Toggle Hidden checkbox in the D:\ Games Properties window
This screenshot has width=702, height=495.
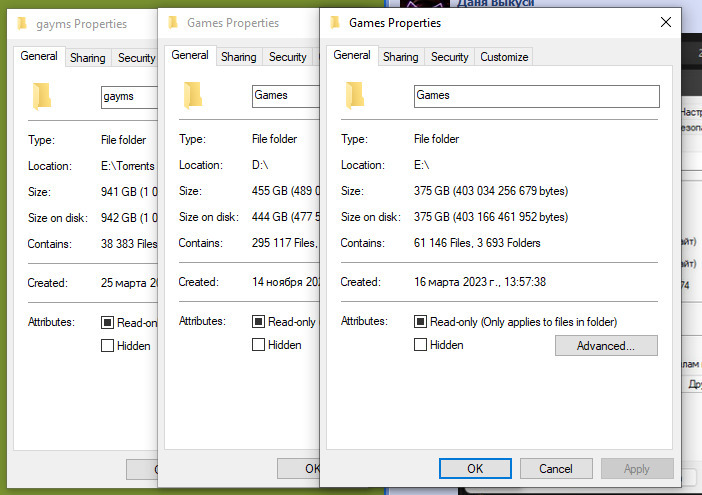point(258,345)
